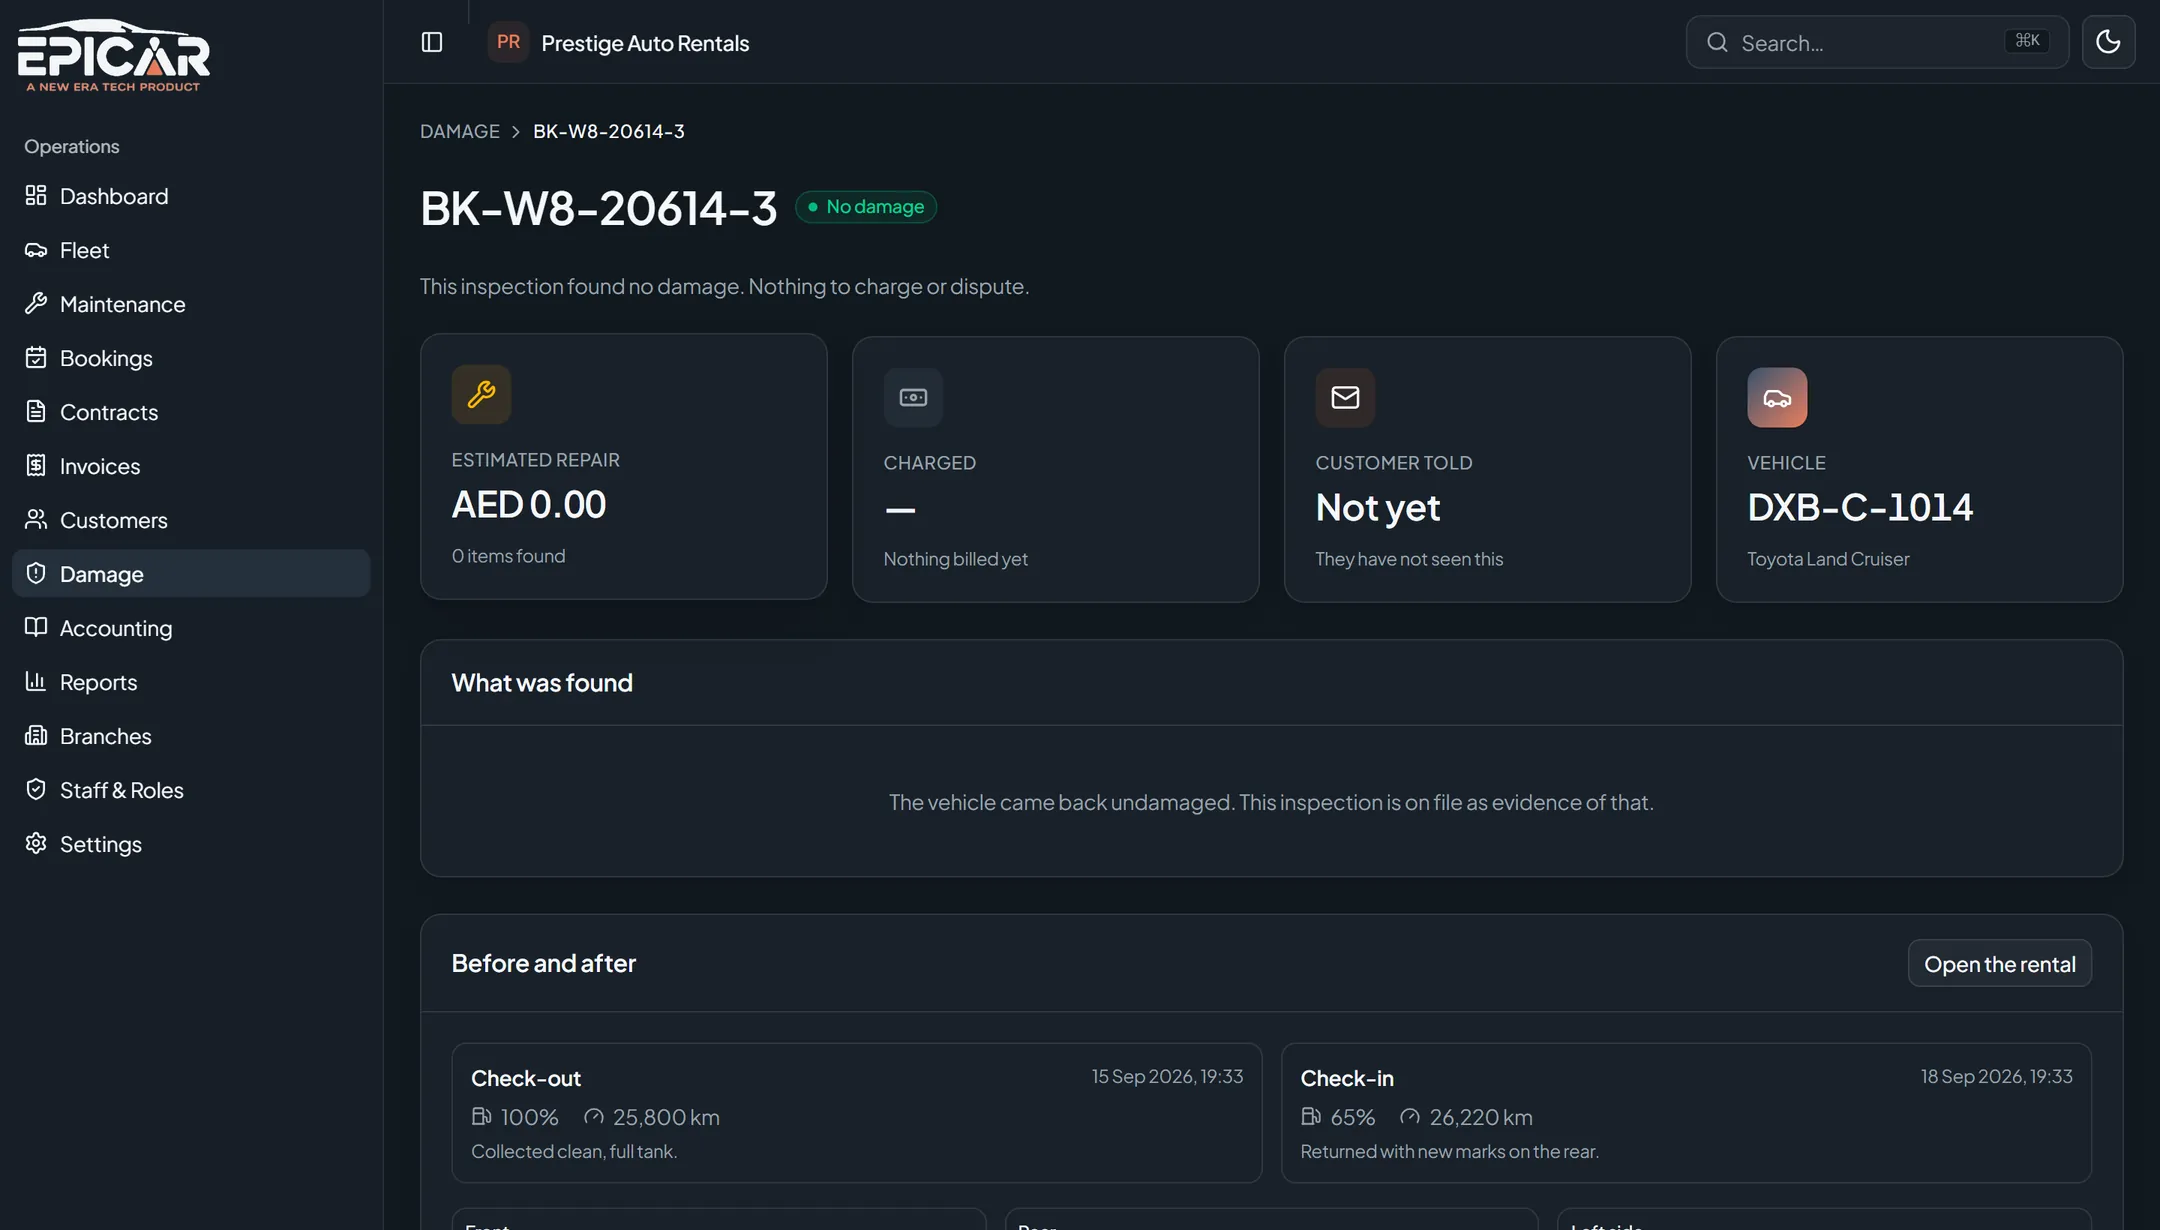This screenshot has height=1230, width=2160.
Task: Click the search magnifier icon
Action: pos(1717,42)
